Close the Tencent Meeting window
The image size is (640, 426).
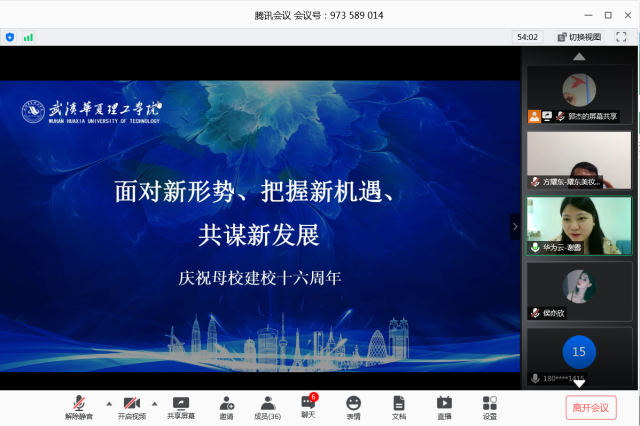(628, 15)
